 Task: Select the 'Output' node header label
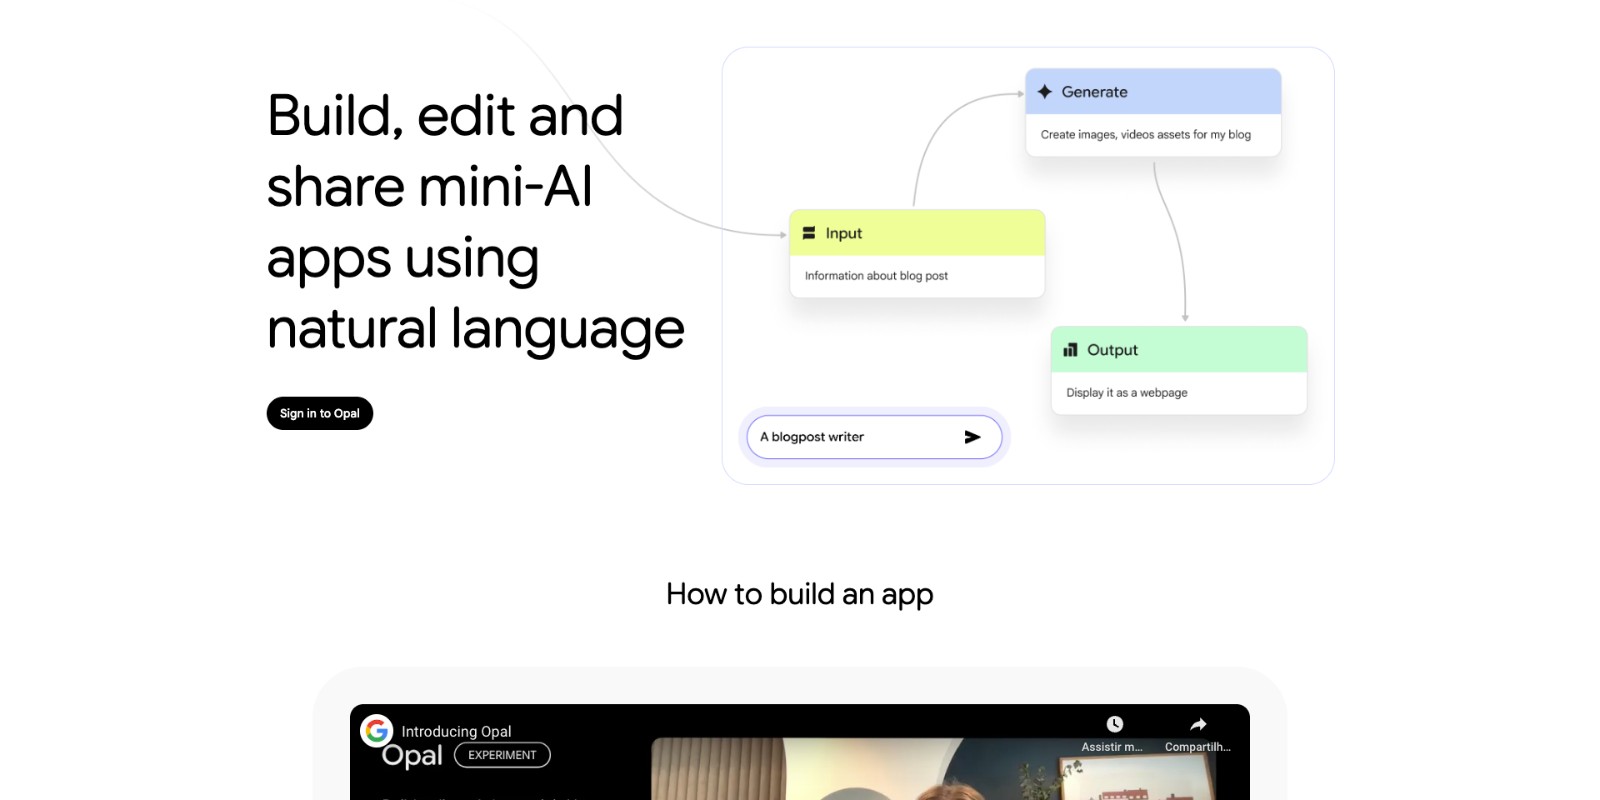click(x=1112, y=350)
